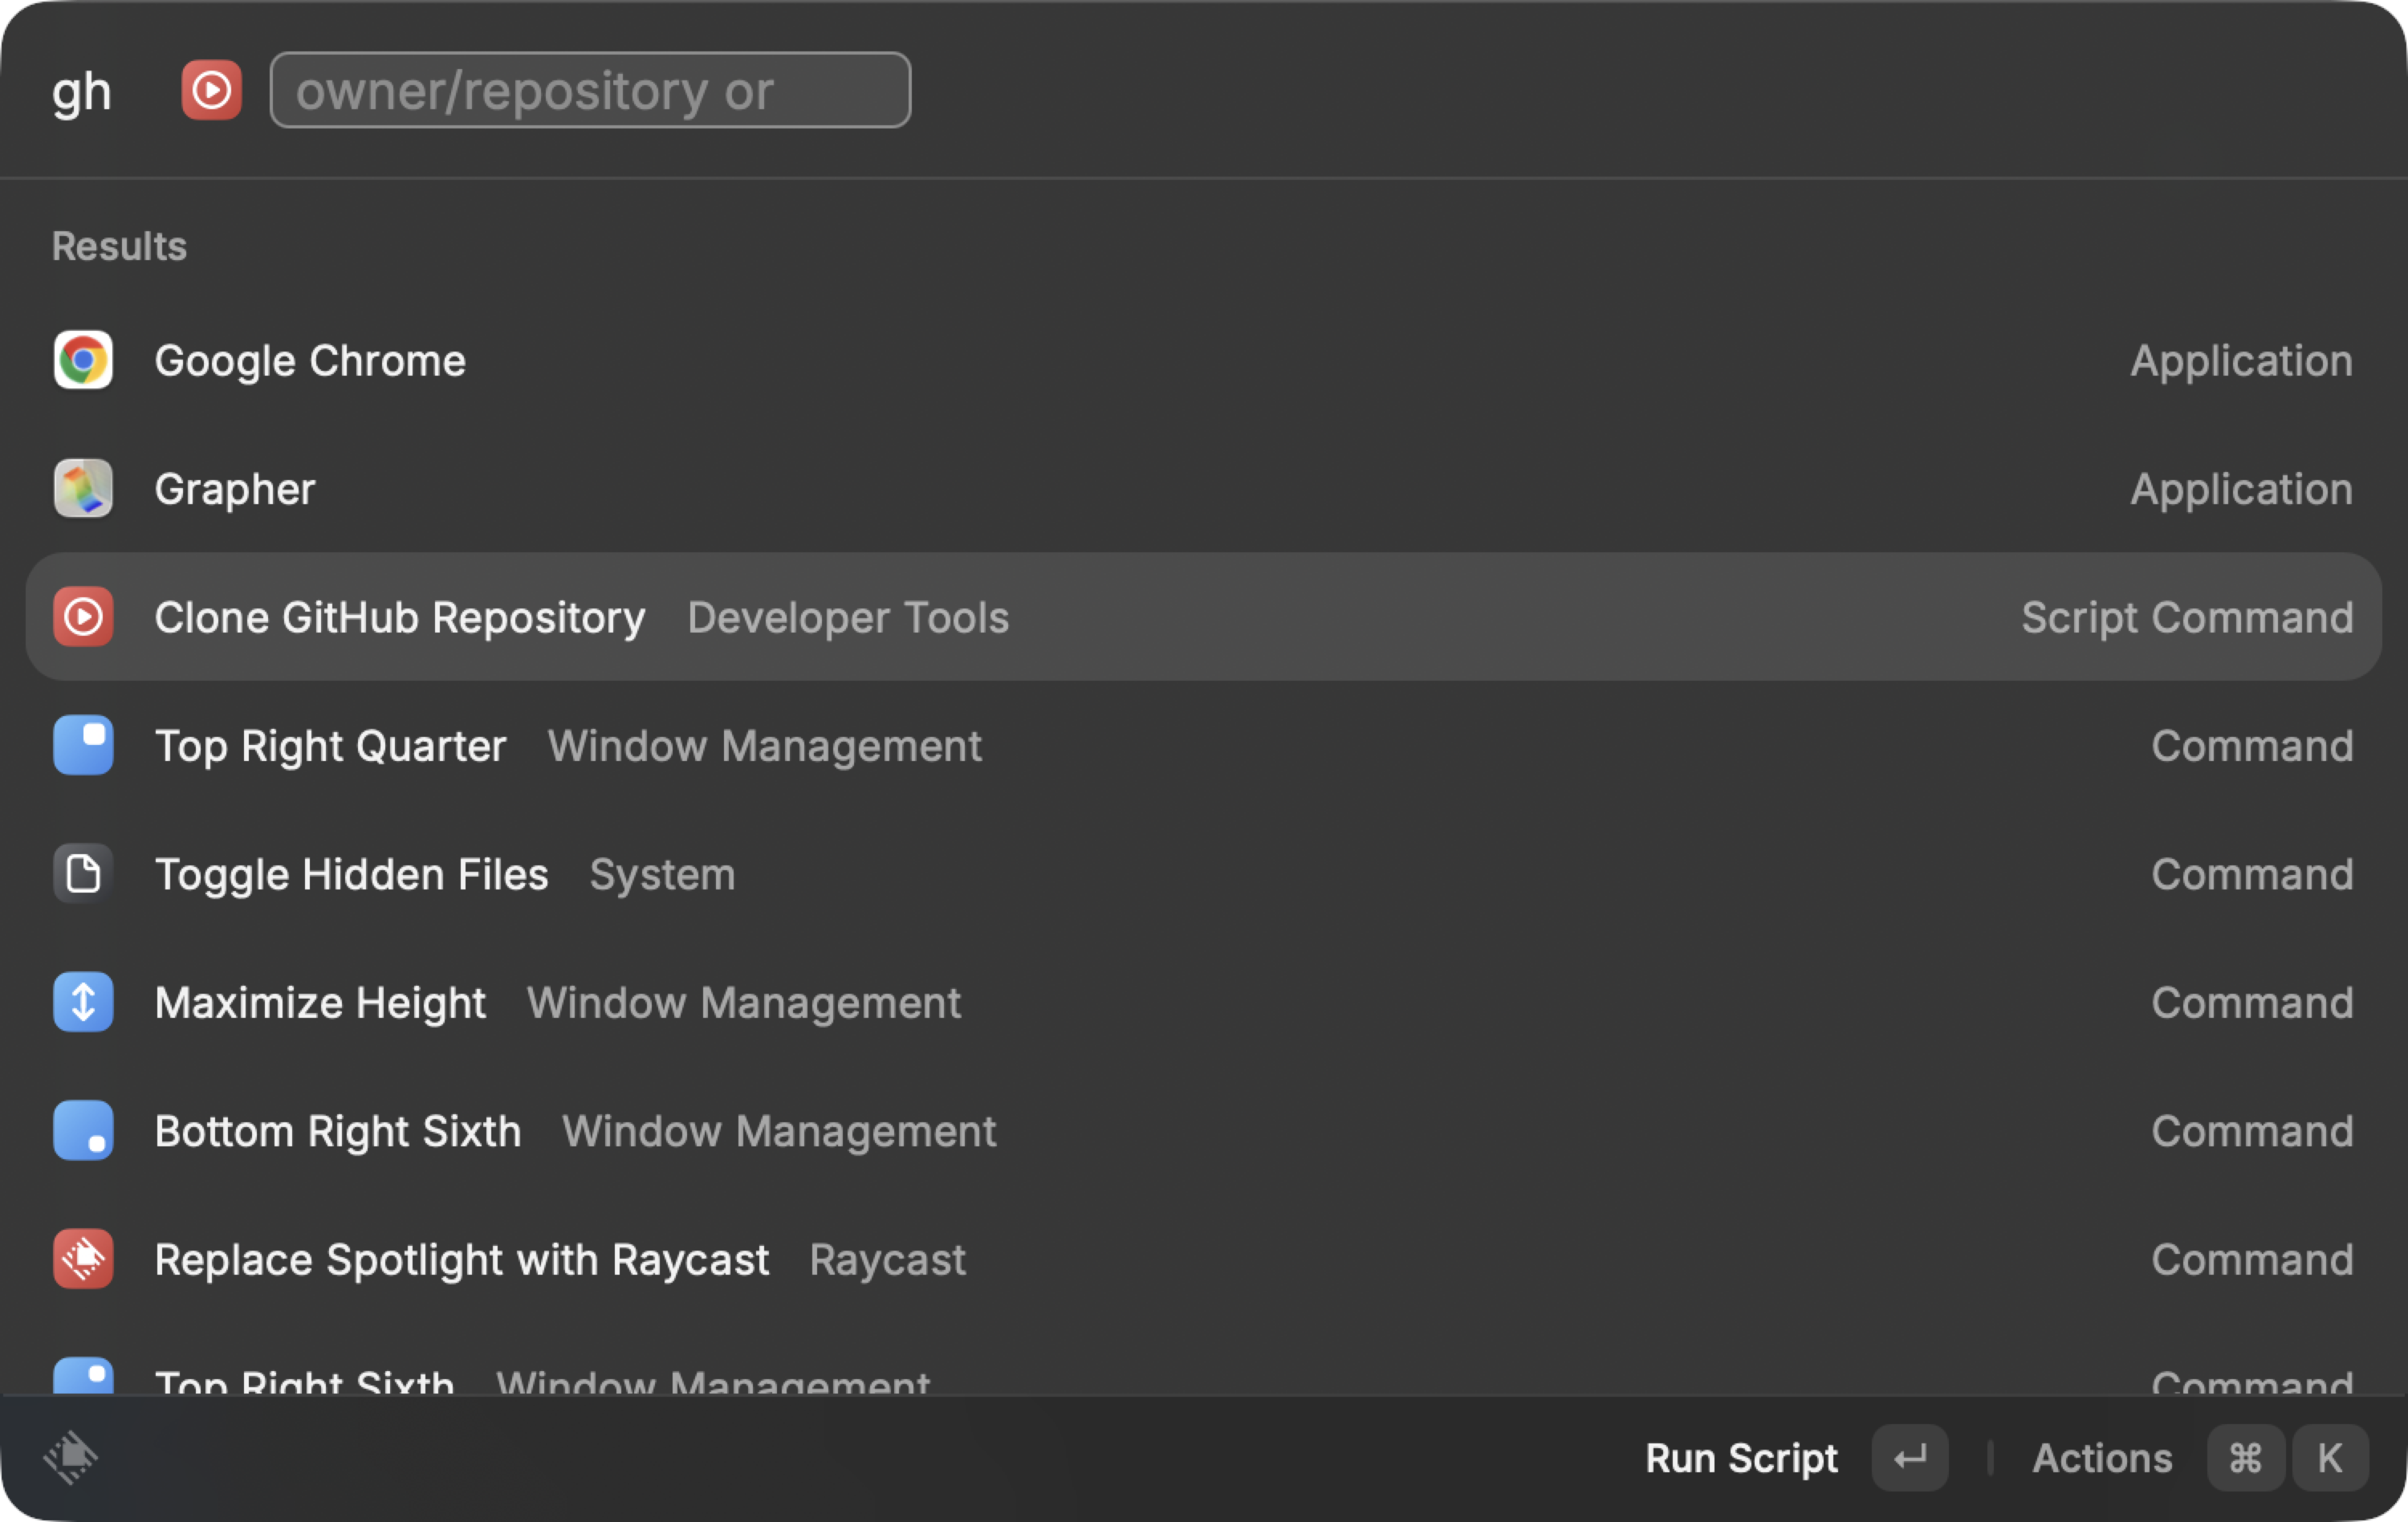Screen dimensions: 2408x1522
Task: Click 'Command' label on Maximize Height row
Action: click(x=2252, y=1003)
